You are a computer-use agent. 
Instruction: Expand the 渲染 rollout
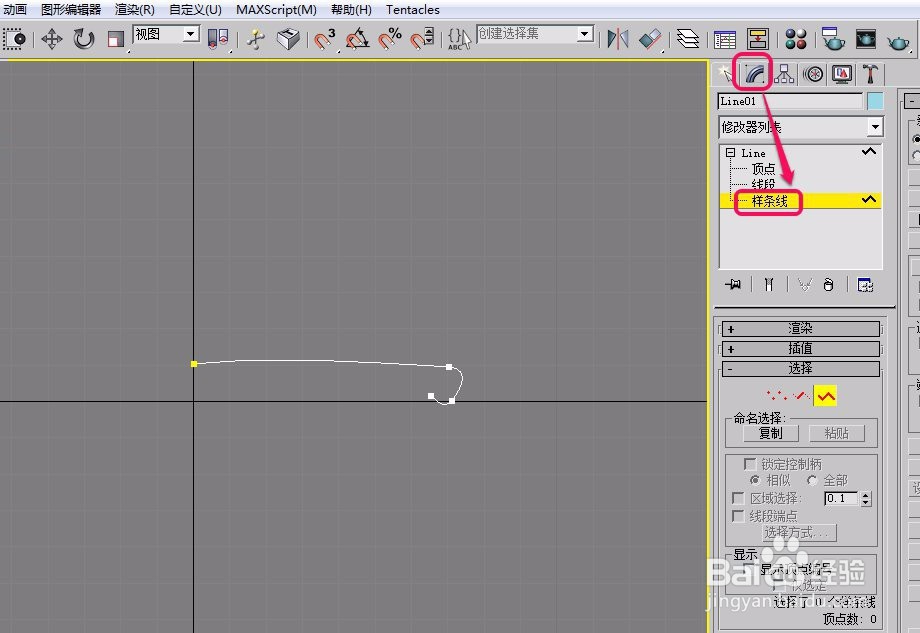(800, 329)
